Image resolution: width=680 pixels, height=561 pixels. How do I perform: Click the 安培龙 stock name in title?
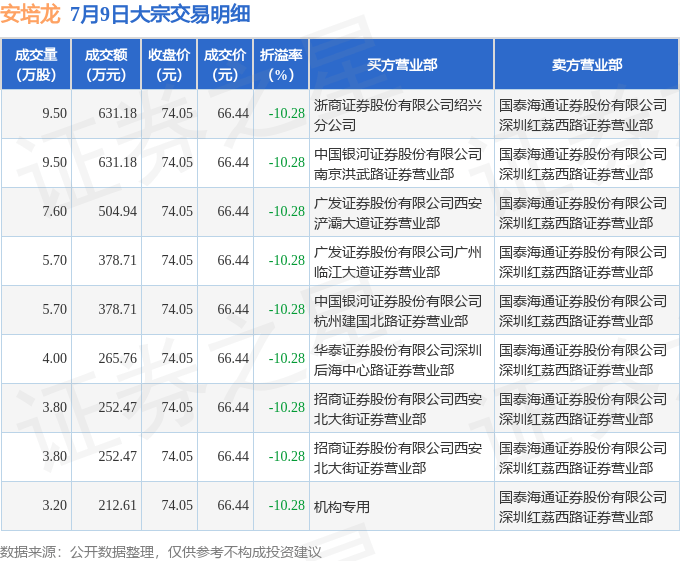point(30,14)
